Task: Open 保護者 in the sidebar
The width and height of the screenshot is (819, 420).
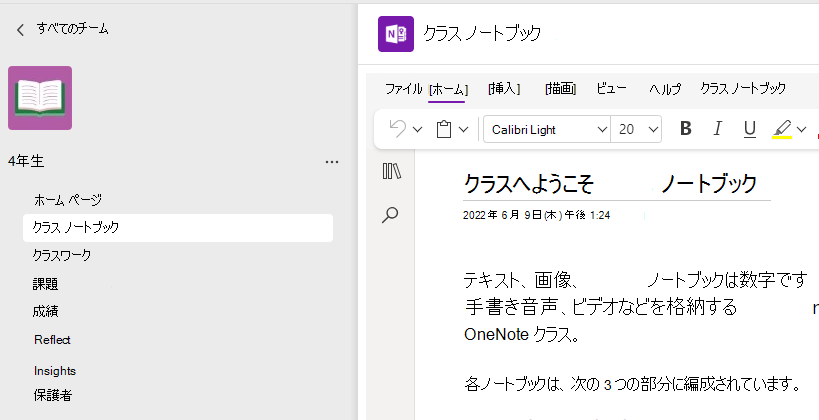Action: point(52,395)
